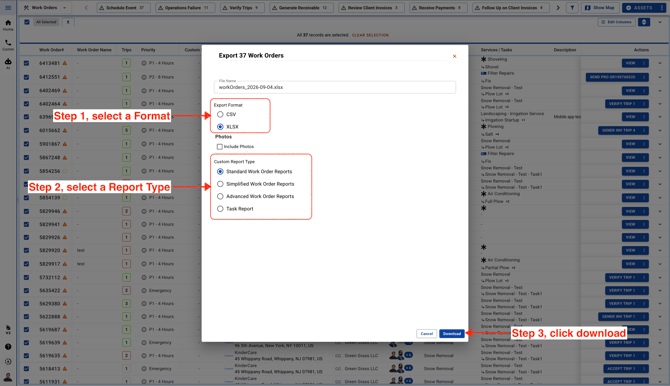
Task: Click SEND PRO button for order 6412551
Action: pos(617,77)
